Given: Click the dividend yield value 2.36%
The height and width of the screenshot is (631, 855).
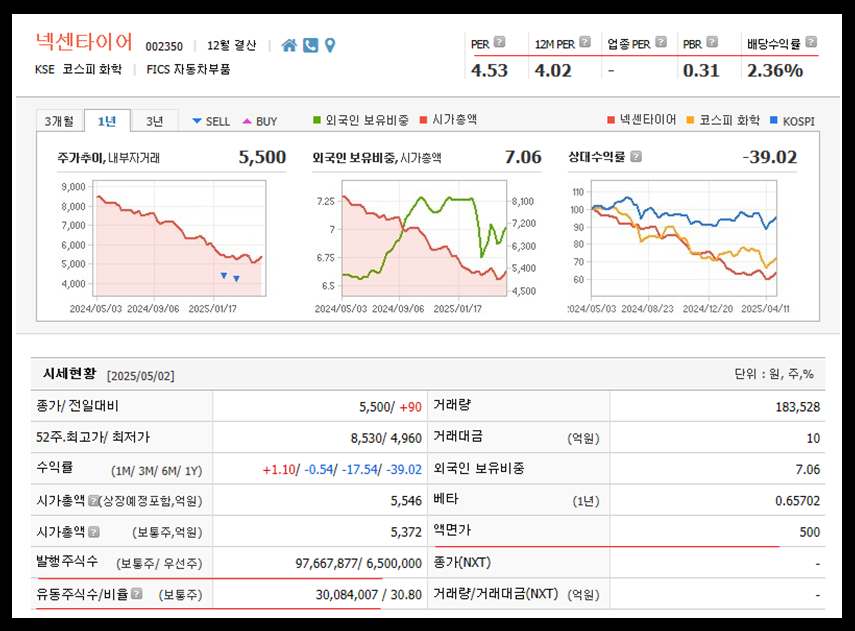Looking at the screenshot, I should tap(775, 70).
